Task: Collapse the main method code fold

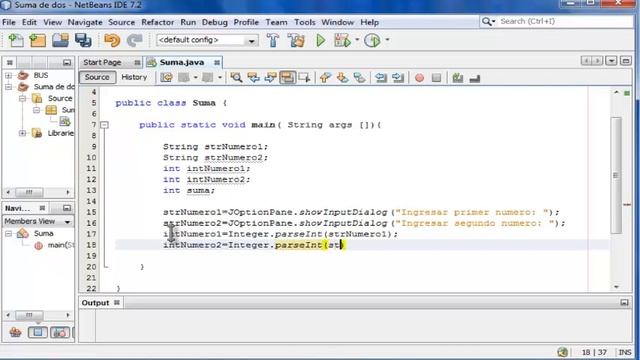Action: click(x=104, y=125)
